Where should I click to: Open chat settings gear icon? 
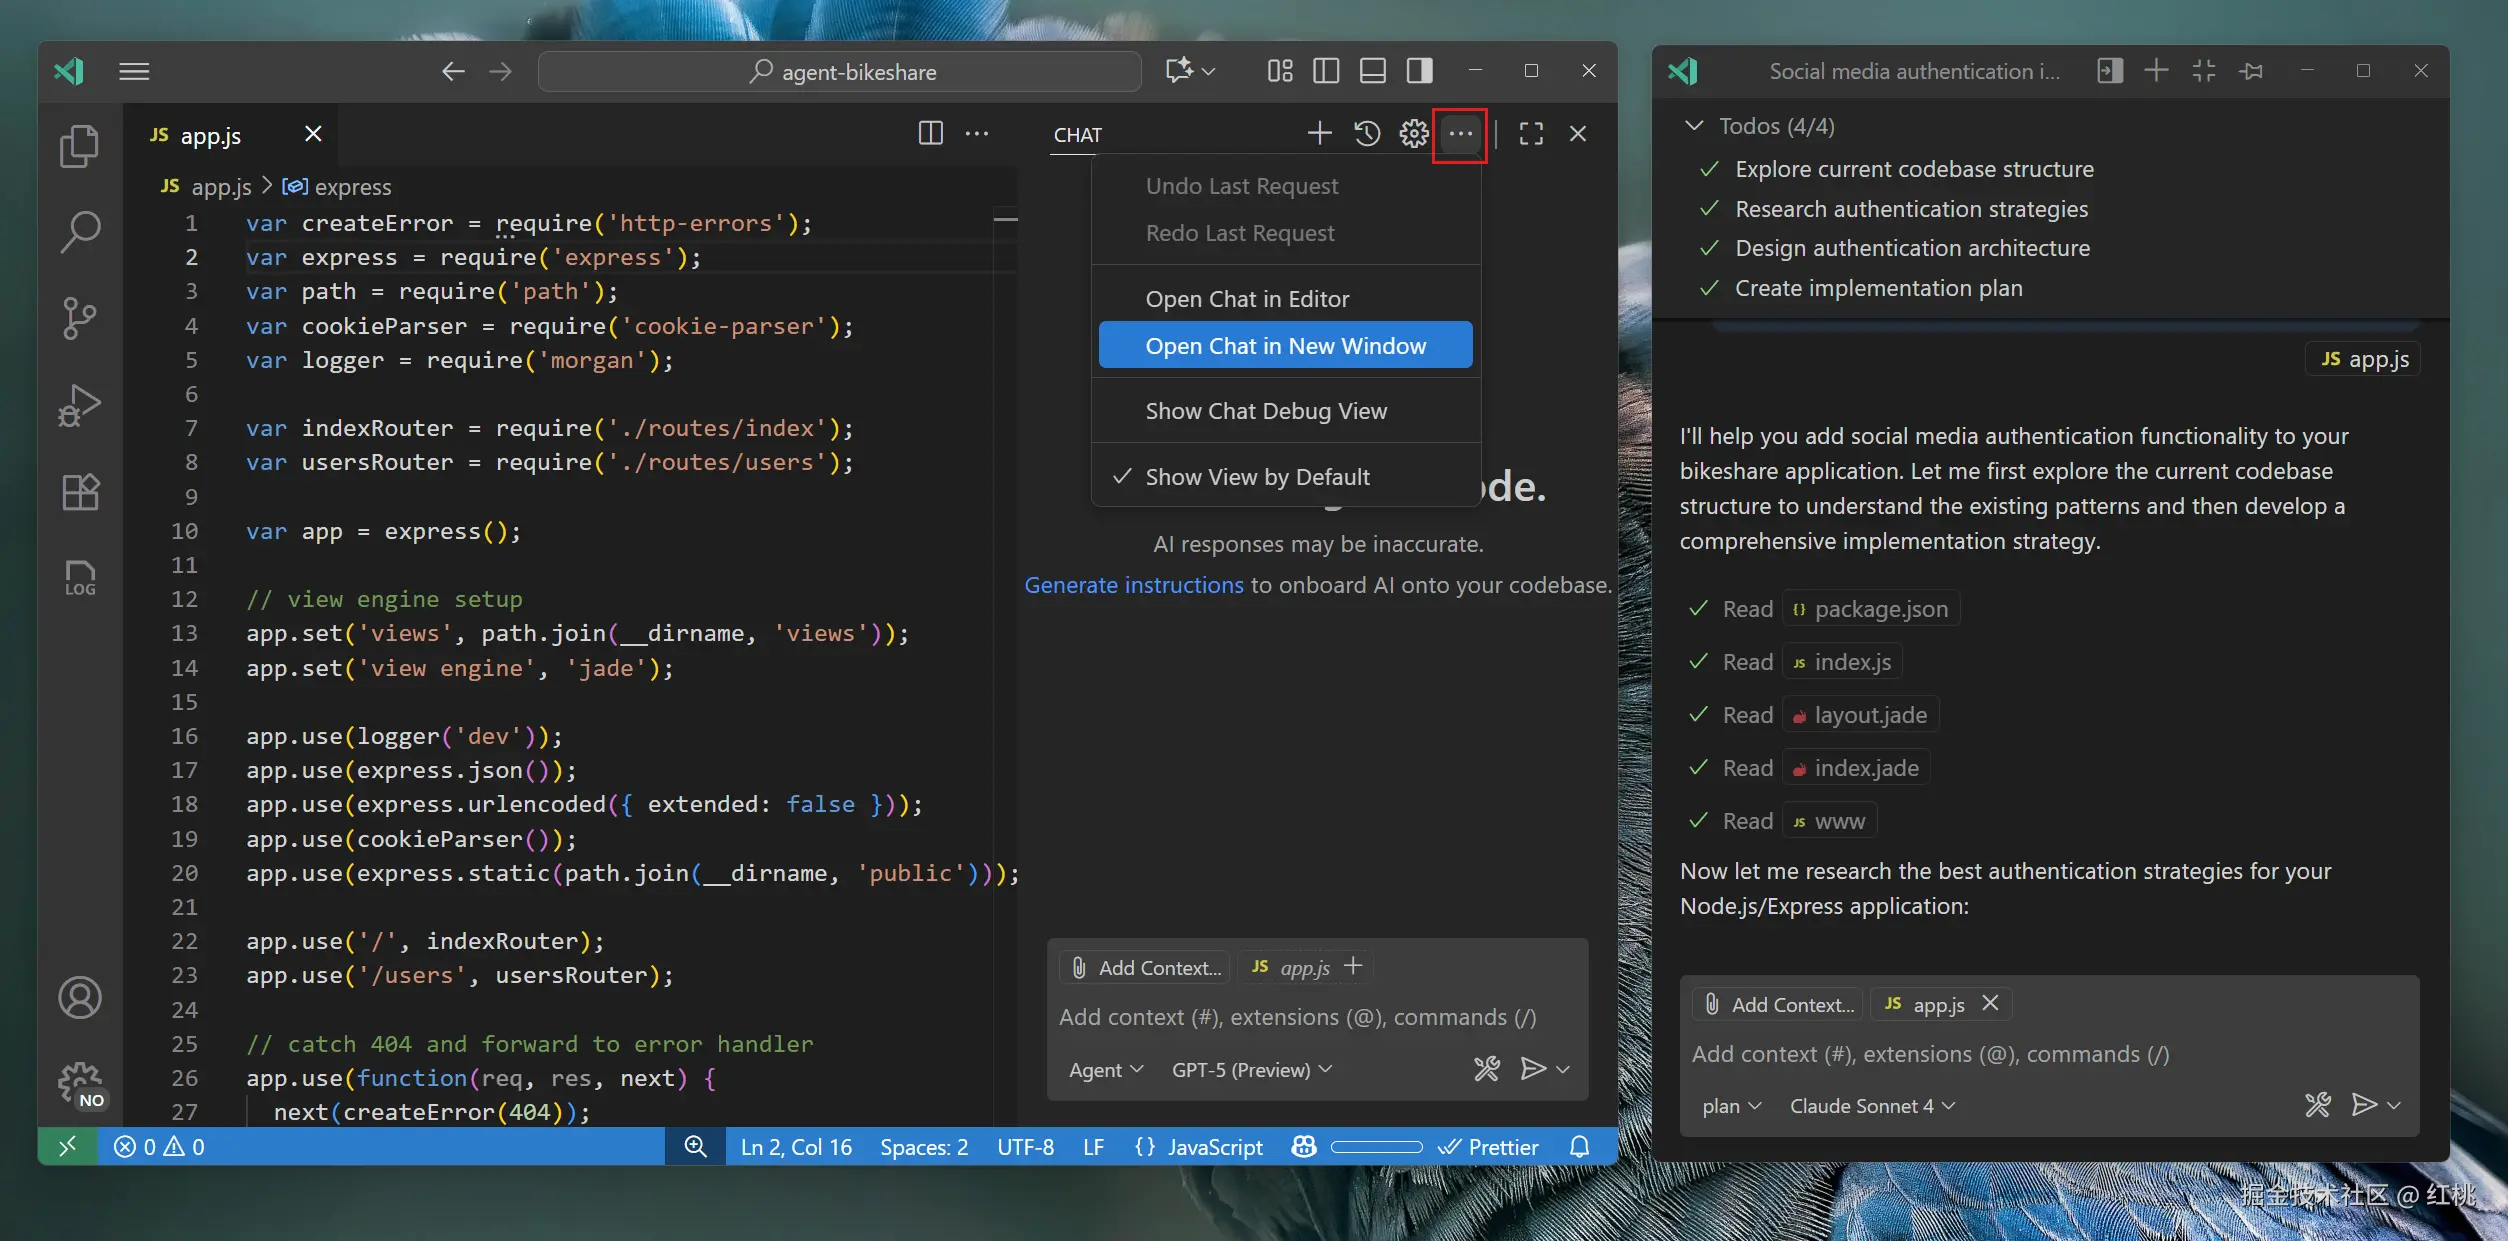point(1413,133)
